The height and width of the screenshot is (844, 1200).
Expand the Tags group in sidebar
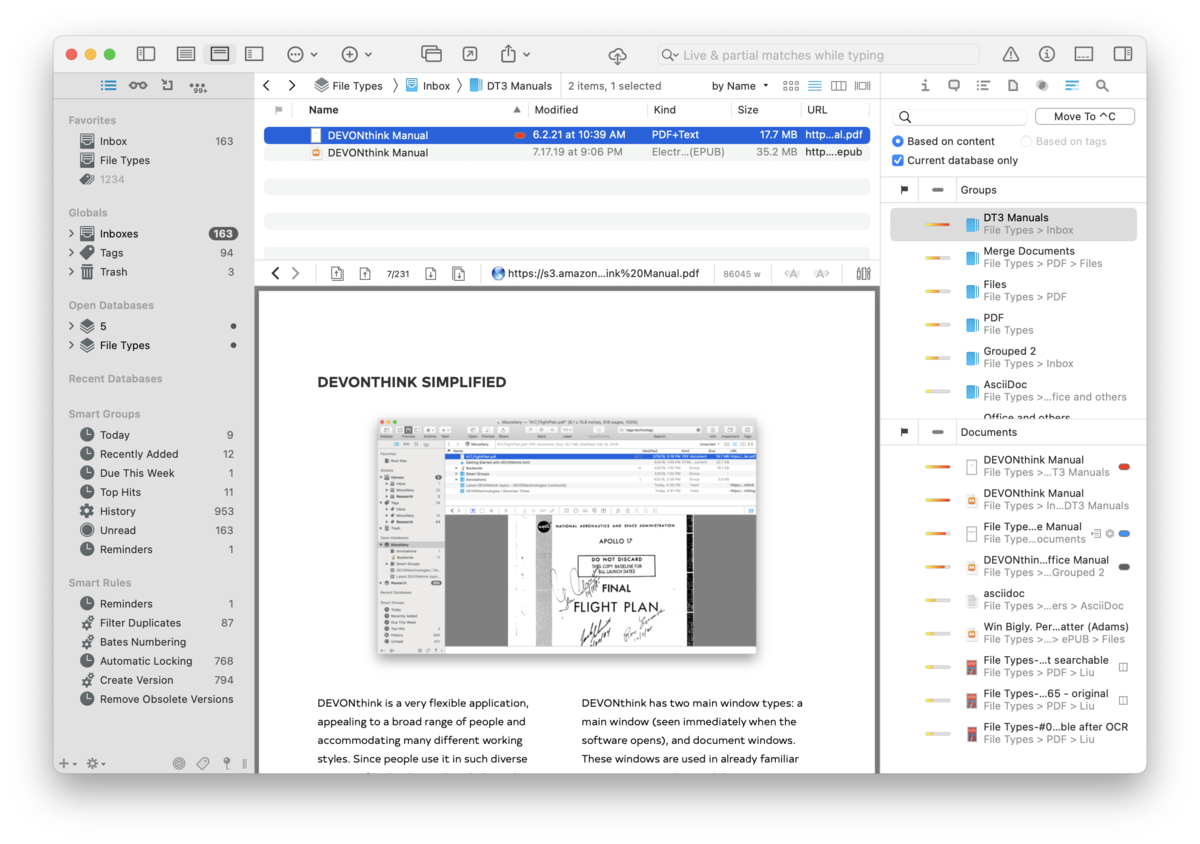[72, 253]
